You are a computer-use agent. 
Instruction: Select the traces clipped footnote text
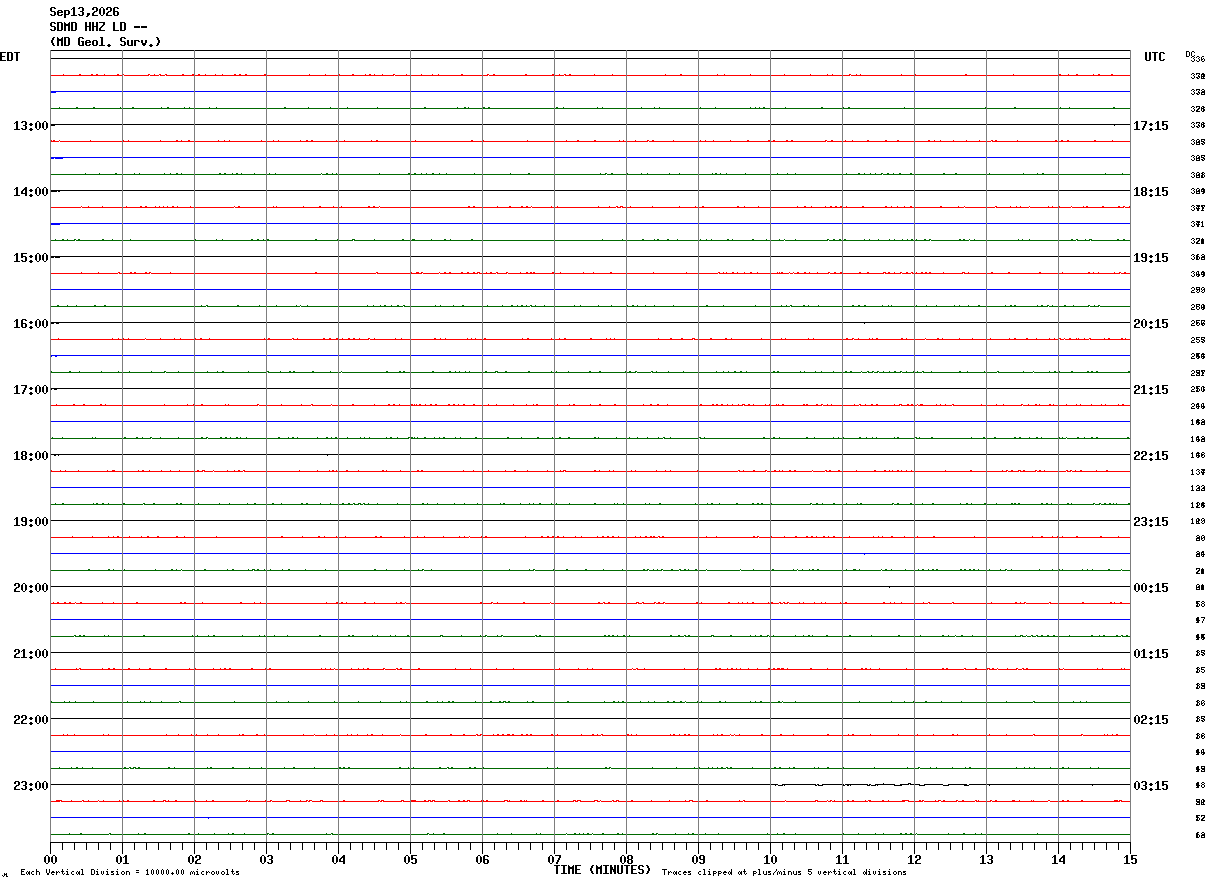(784, 873)
